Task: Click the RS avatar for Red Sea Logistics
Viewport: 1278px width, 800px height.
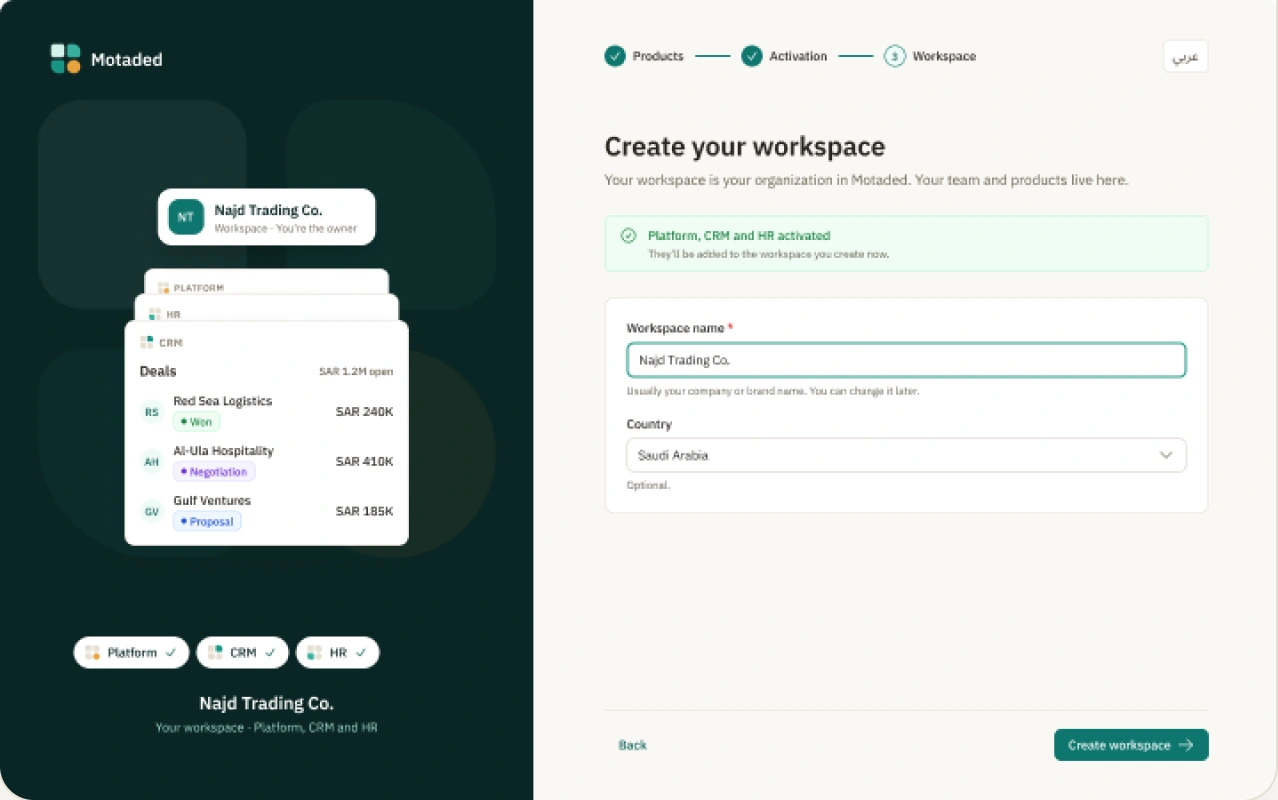Action: 152,411
